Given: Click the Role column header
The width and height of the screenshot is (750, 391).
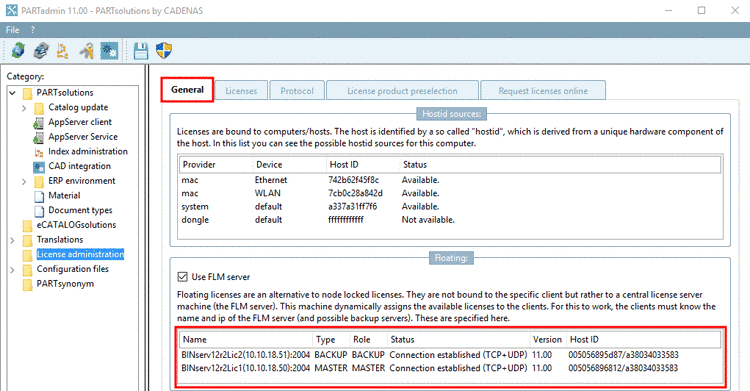Looking at the screenshot, I should click(368, 339).
